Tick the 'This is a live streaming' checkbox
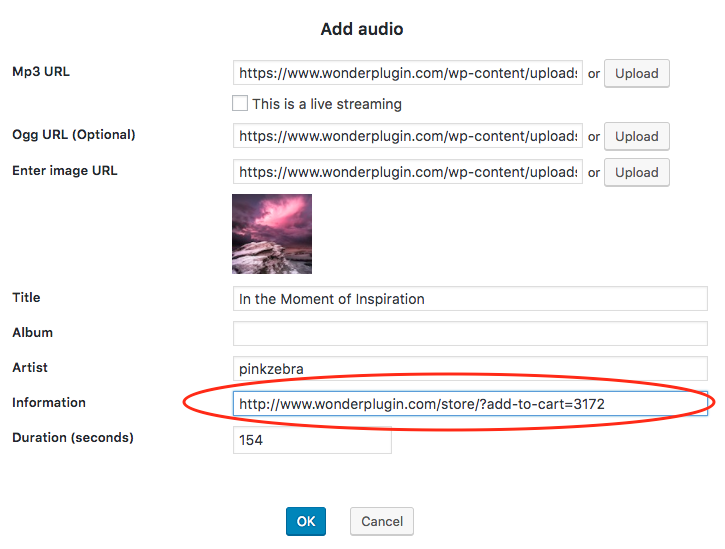This screenshot has width=725, height=549. (x=240, y=103)
